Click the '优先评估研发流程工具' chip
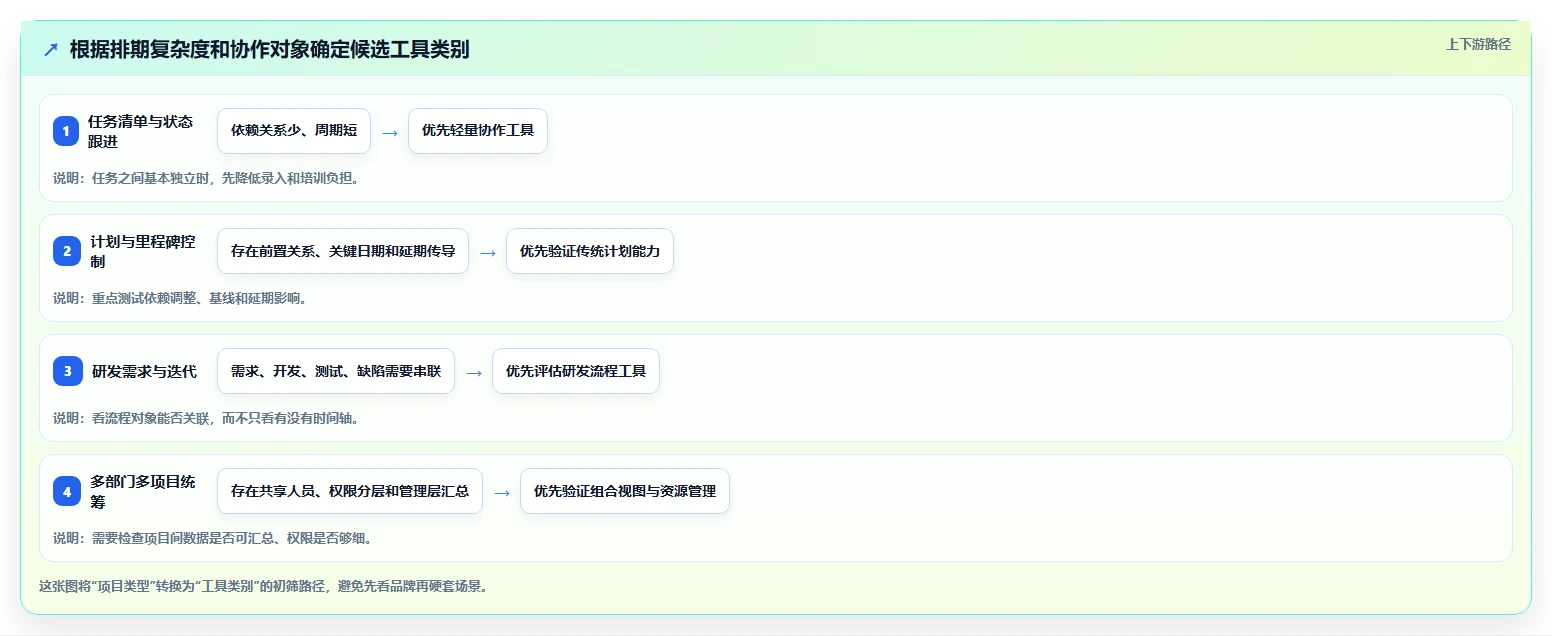This screenshot has width=1552, height=636. 576,371
